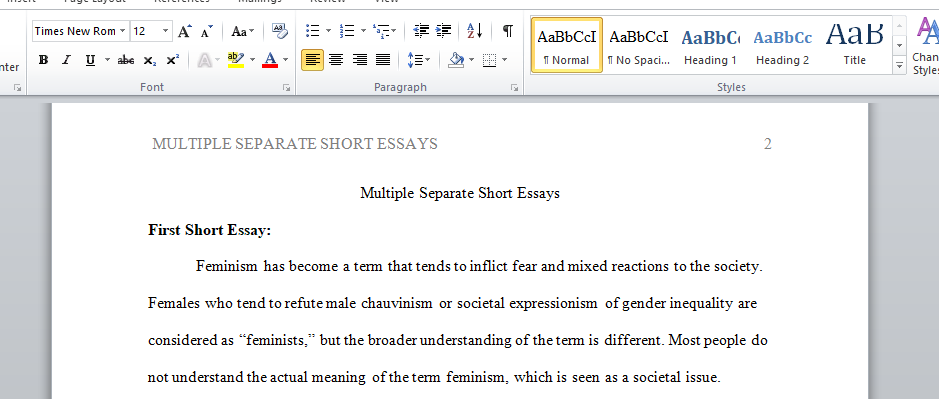939x399 pixels.
Task: Apply the Heading 1 style
Action: (x=710, y=46)
